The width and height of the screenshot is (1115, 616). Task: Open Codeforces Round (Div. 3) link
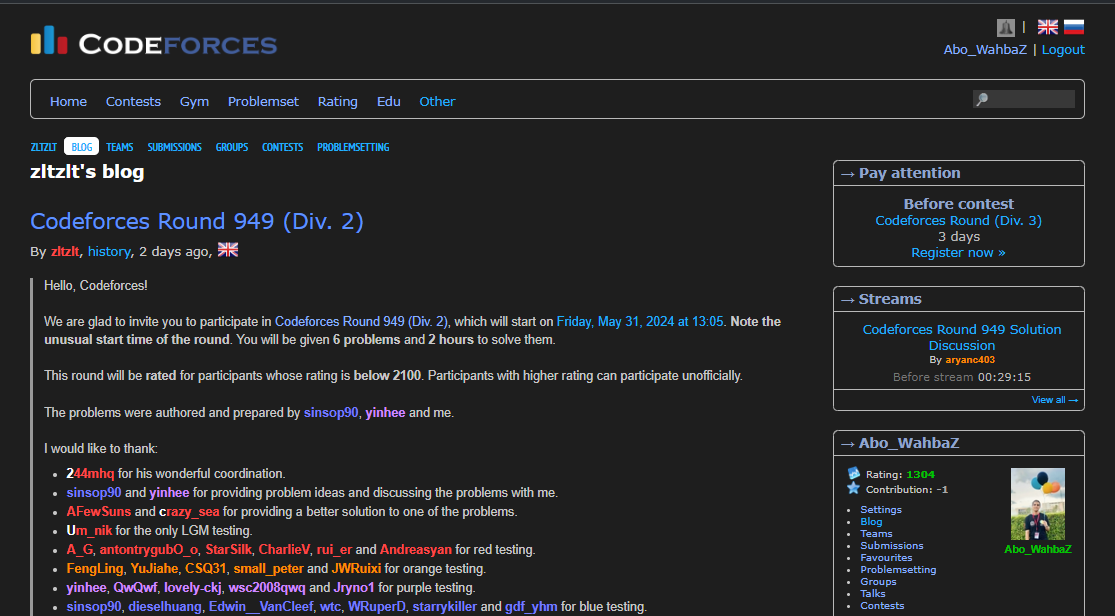tap(959, 221)
